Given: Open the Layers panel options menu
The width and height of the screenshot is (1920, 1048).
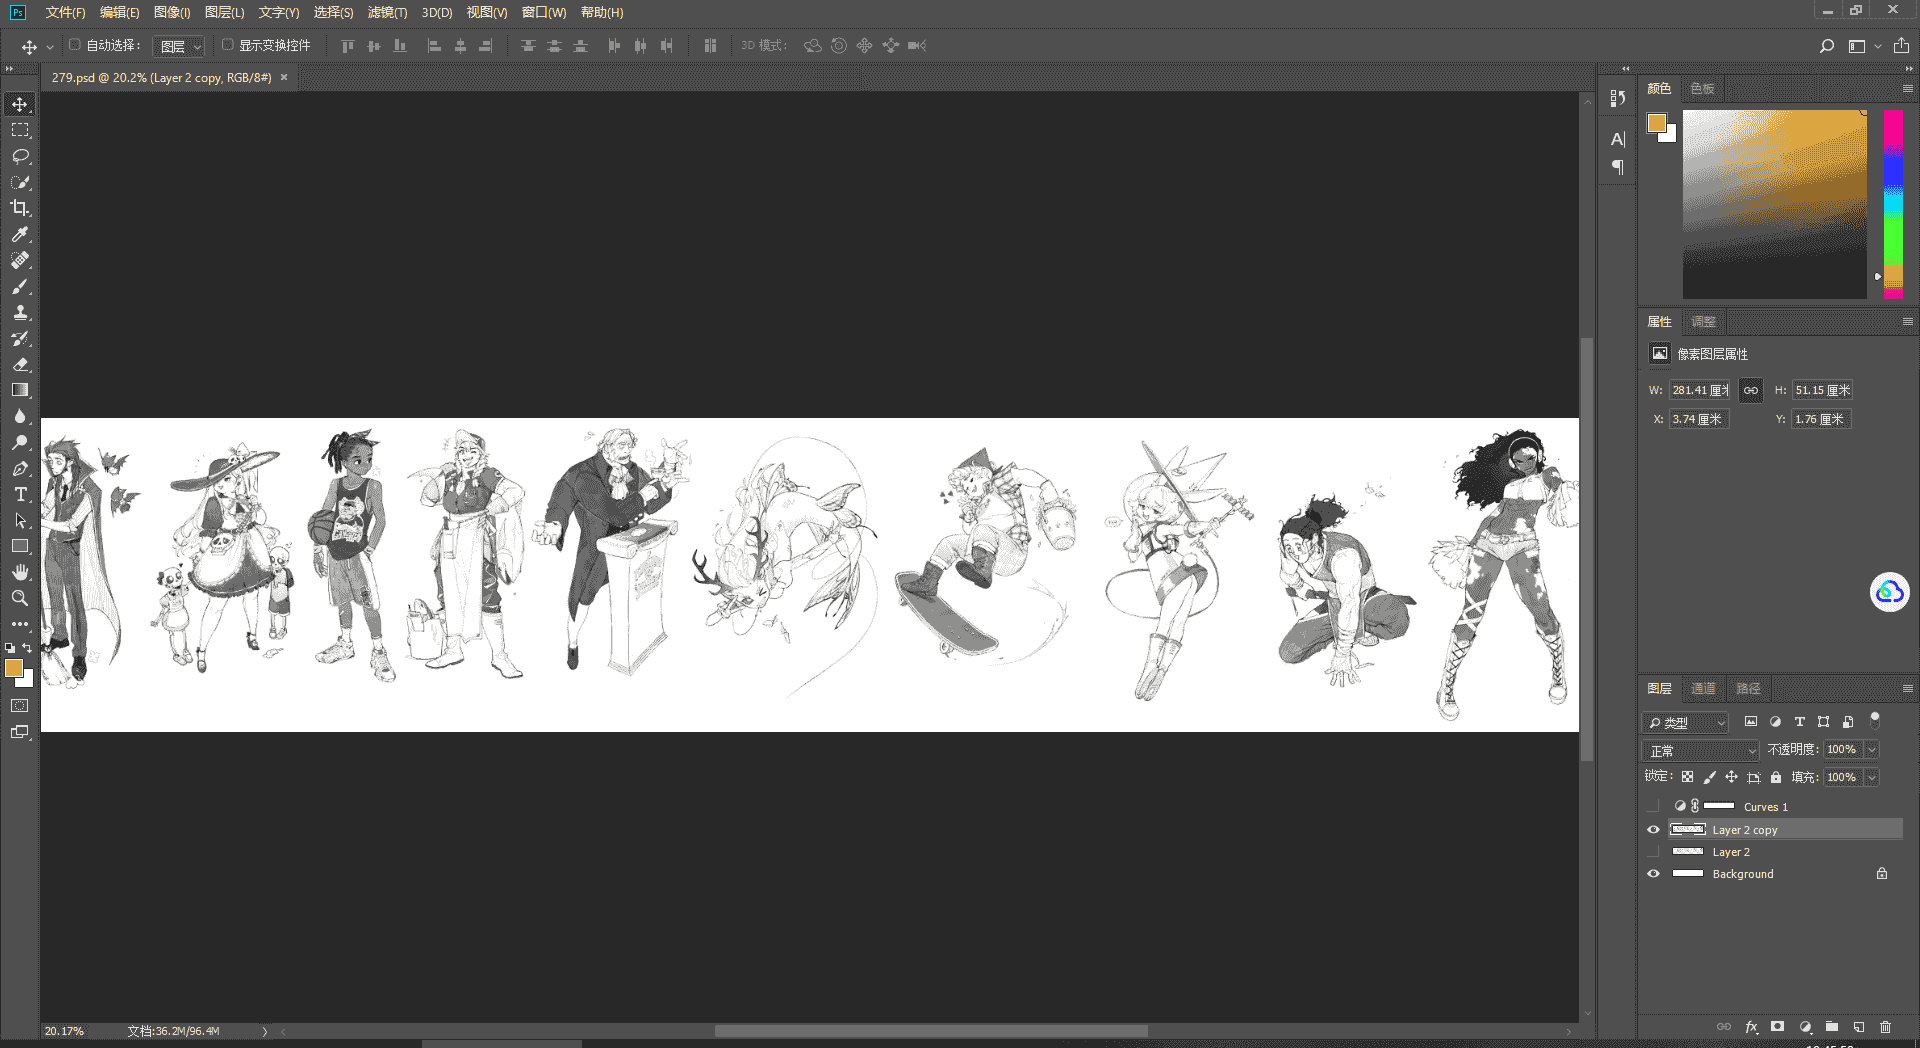Looking at the screenshot, I should click(x=1907, y=689).
